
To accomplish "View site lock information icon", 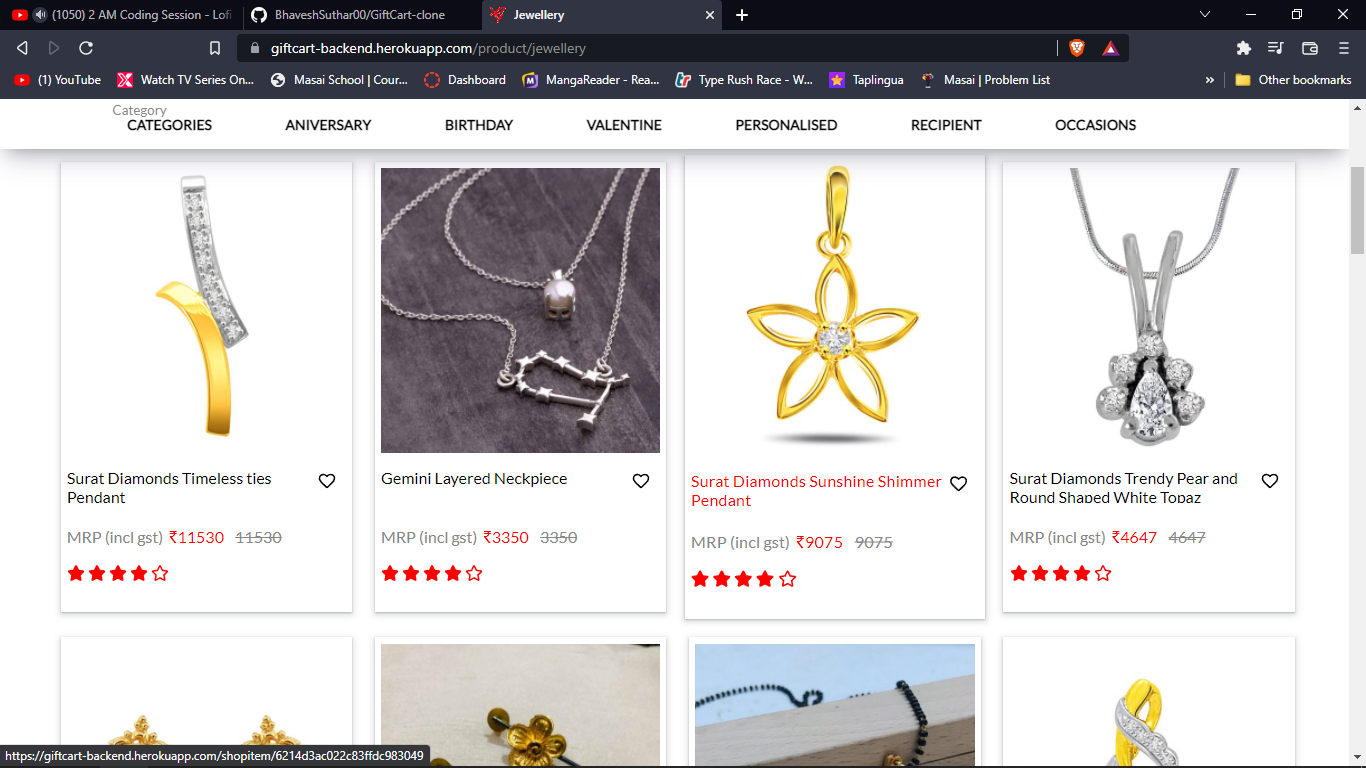I will (253, 48).
